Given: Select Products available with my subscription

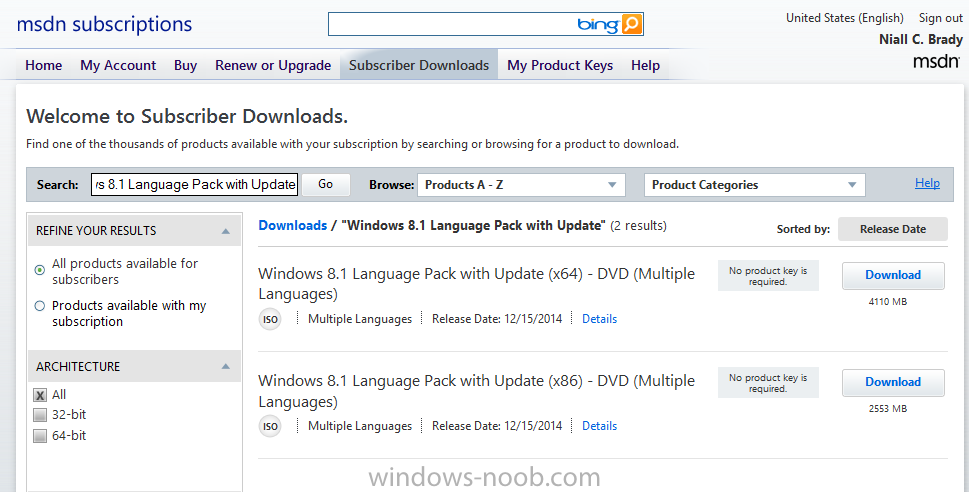Looking at the screenshot, I should 40,305.
